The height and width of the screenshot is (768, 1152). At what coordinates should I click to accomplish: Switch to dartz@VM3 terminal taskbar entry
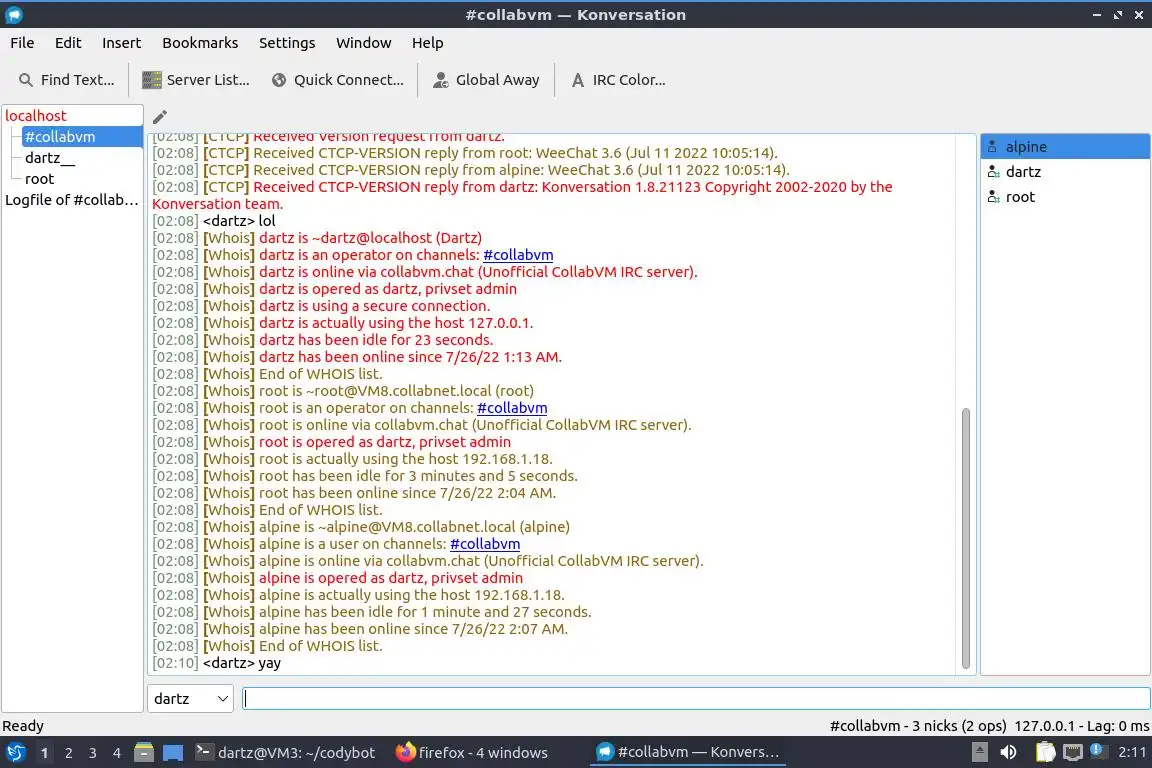pos(285,753)
